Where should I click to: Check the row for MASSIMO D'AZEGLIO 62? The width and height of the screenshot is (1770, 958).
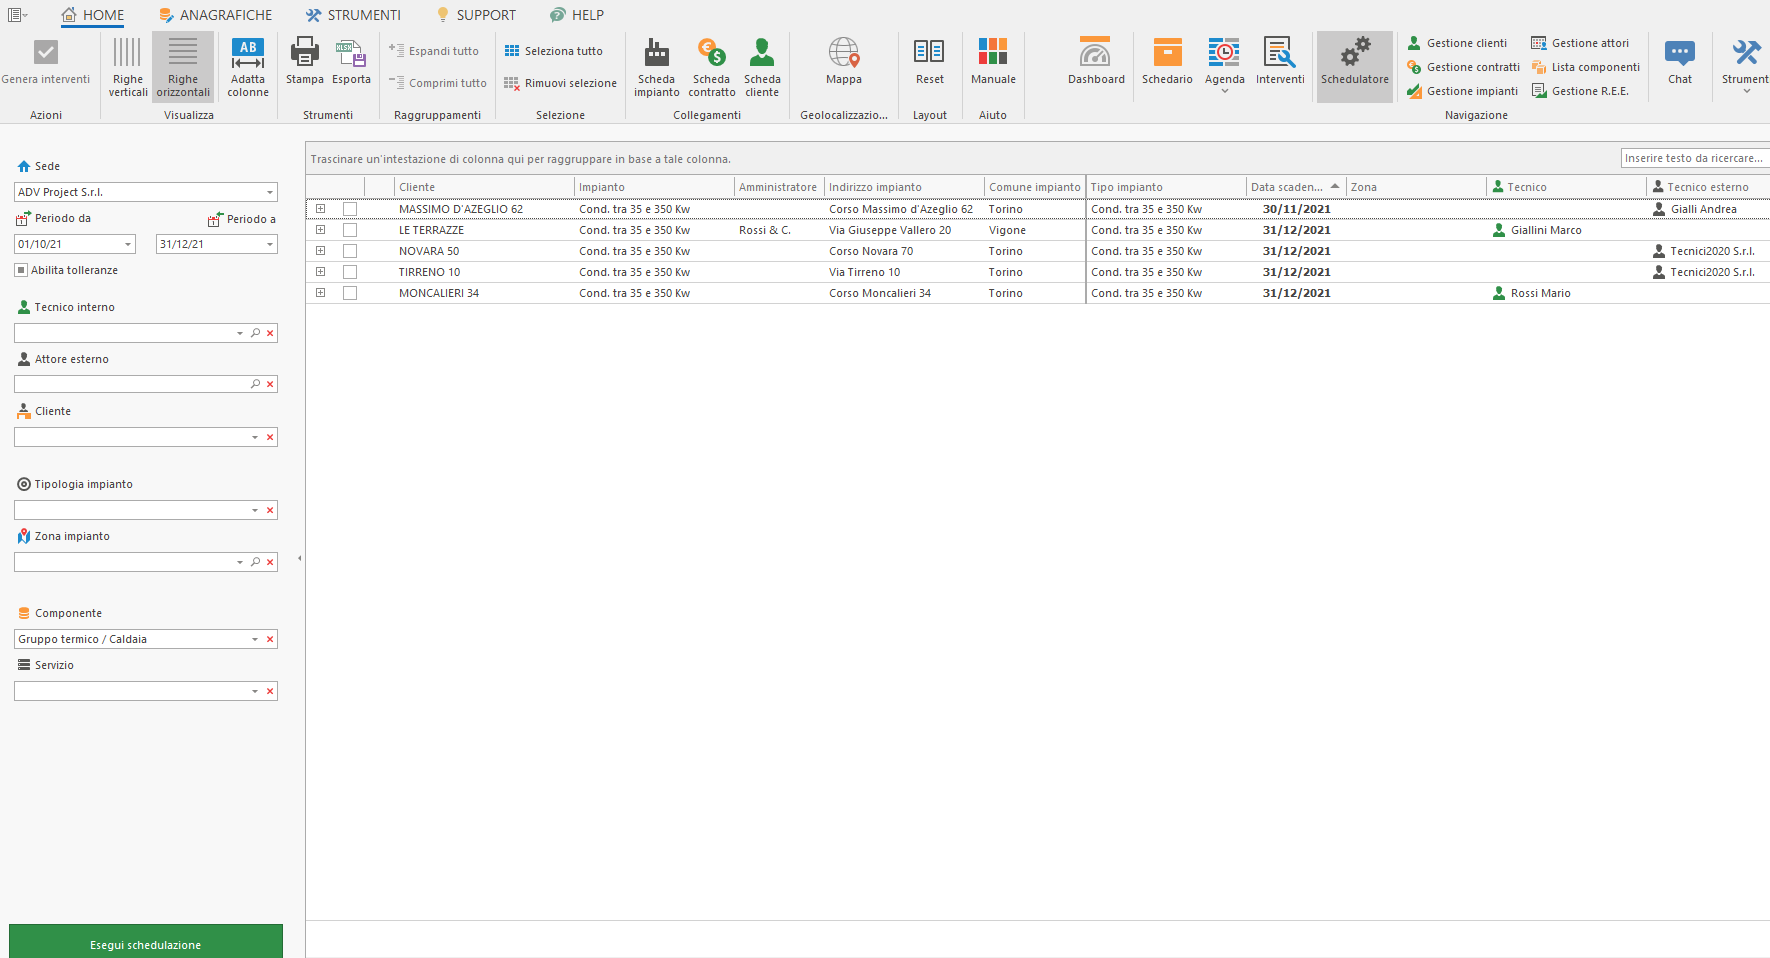click(x=350, y=209)
